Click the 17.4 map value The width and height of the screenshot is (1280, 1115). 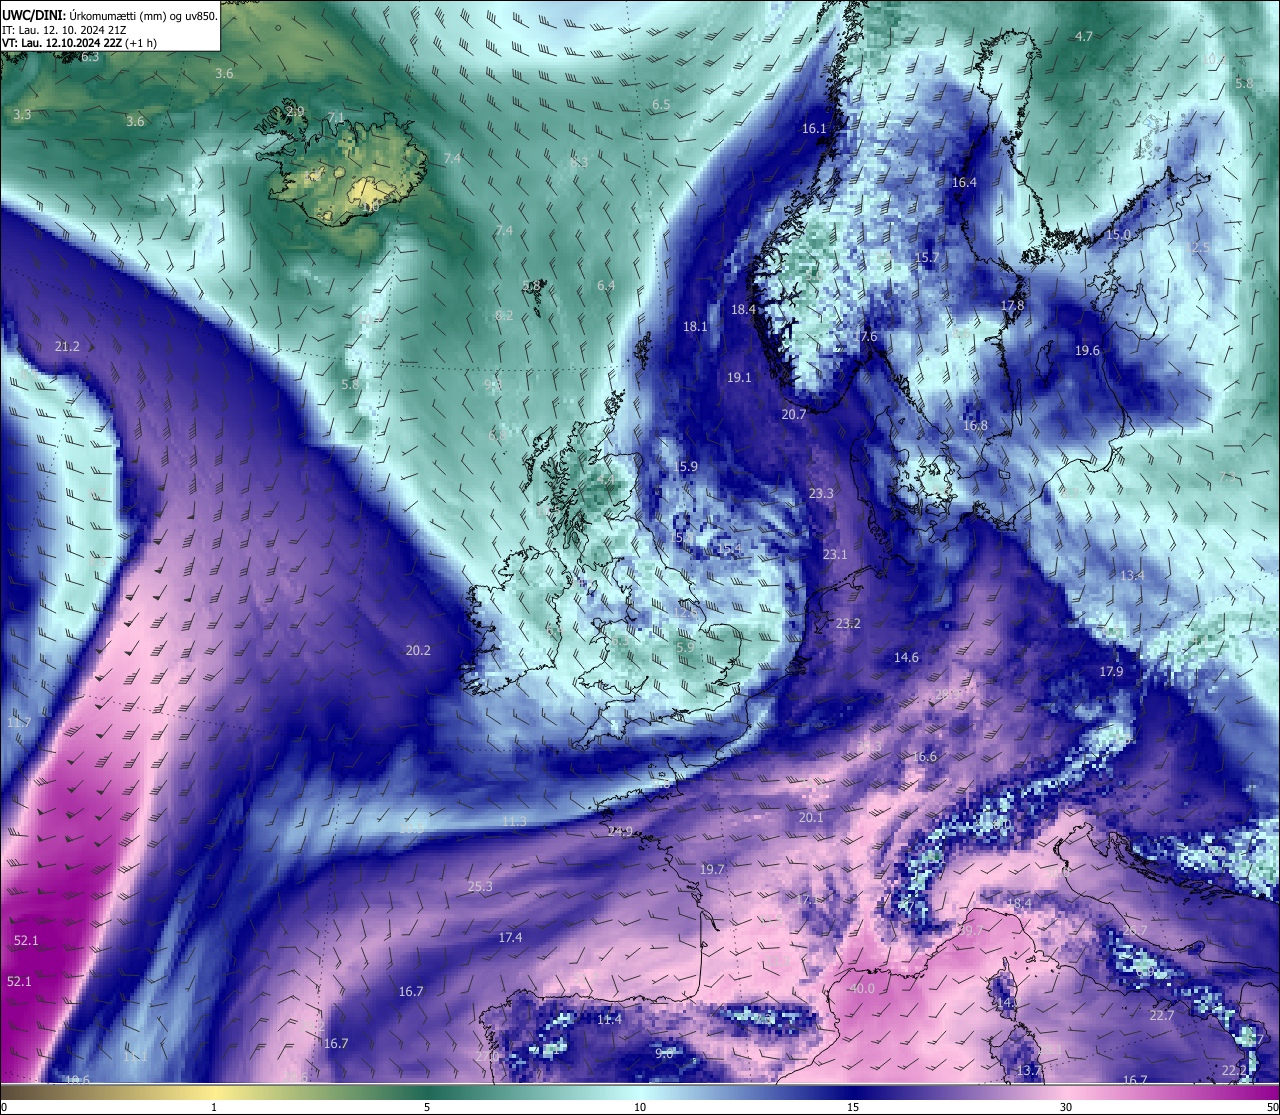[510, 937]
